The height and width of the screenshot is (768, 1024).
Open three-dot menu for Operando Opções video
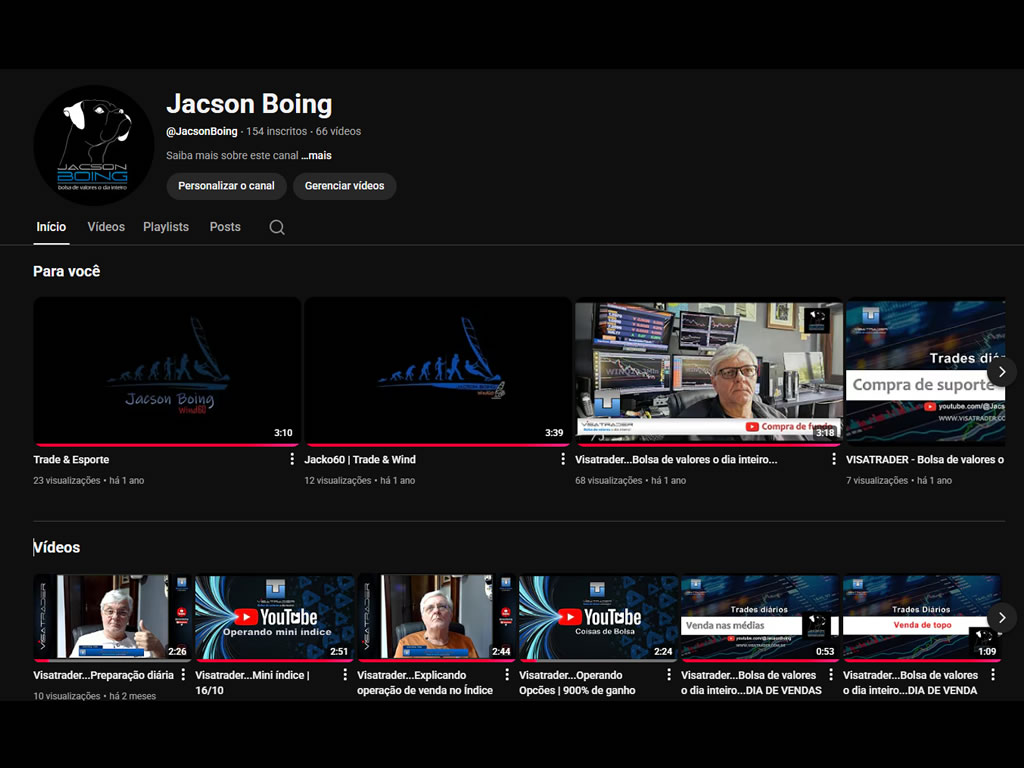[669, 675]
